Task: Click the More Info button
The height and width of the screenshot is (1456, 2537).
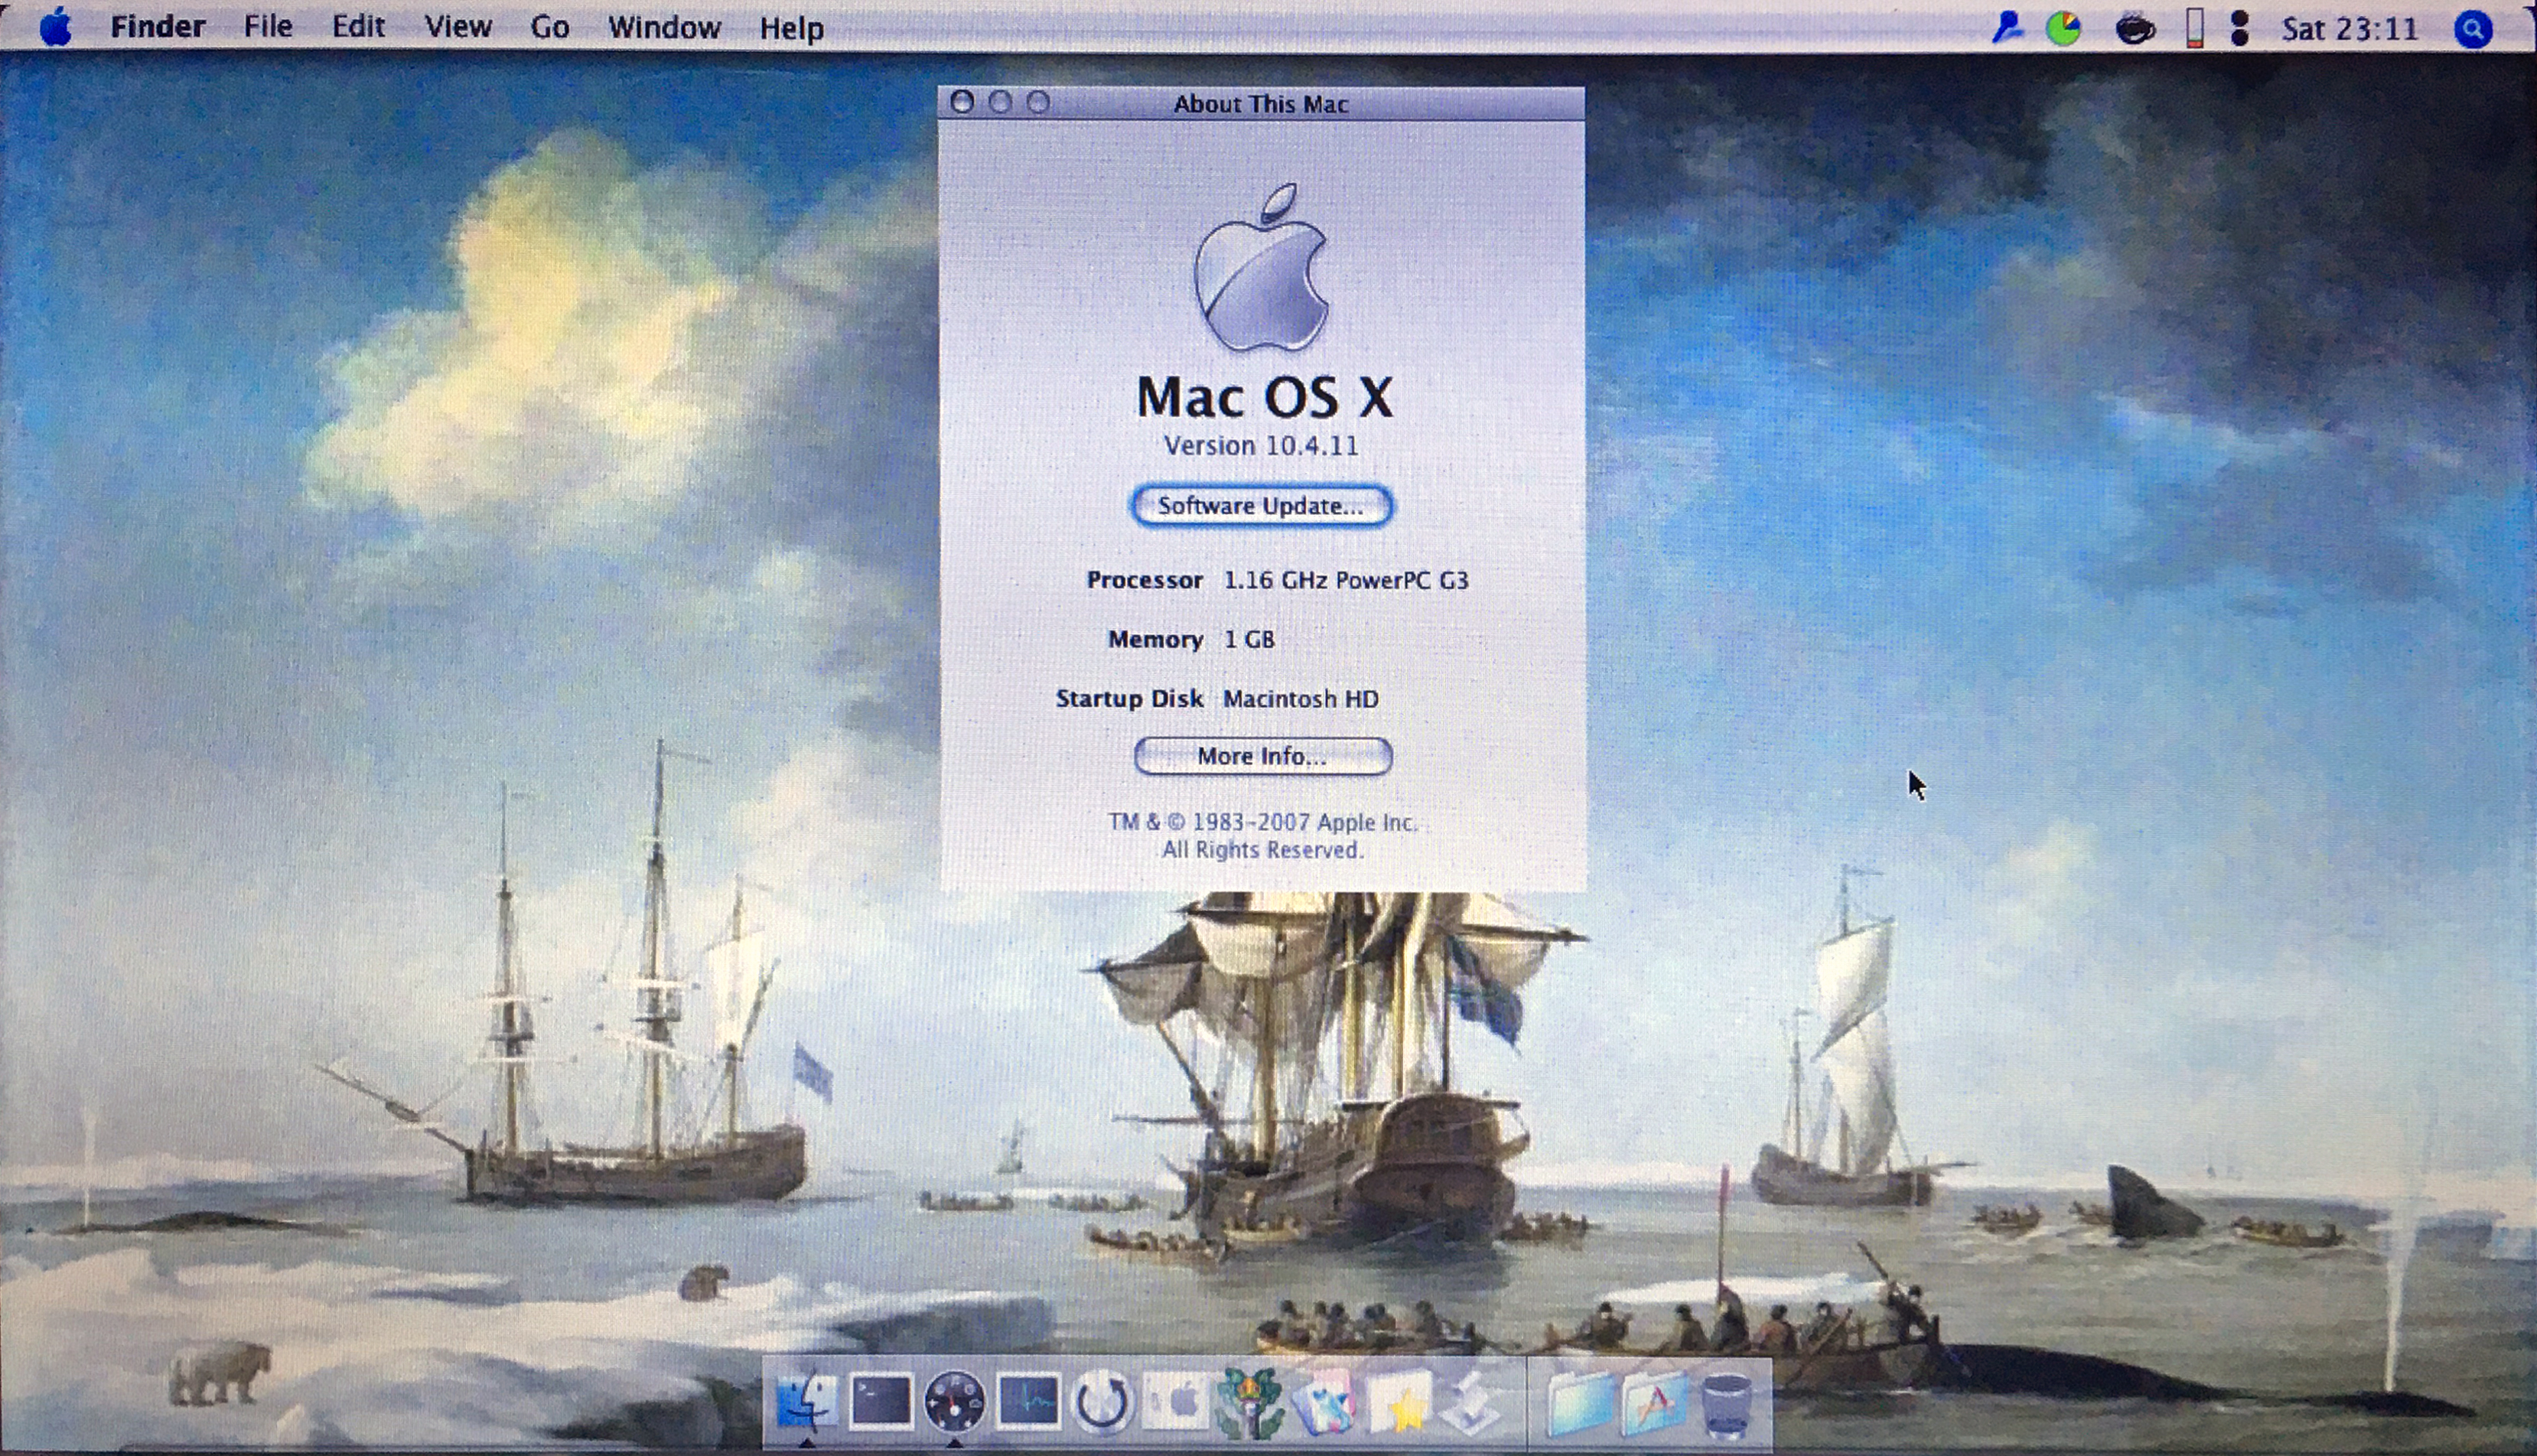Action: point(1262,756)
